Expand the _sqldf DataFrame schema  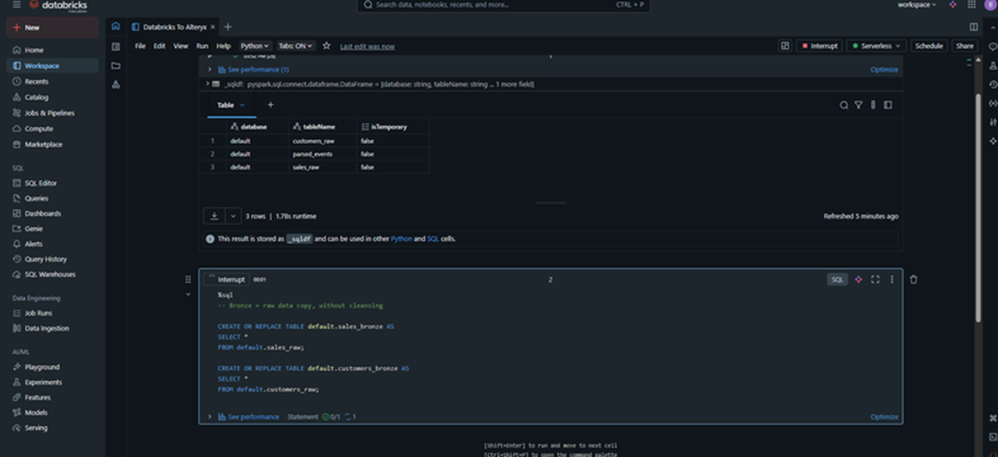(x=207, y=84)
